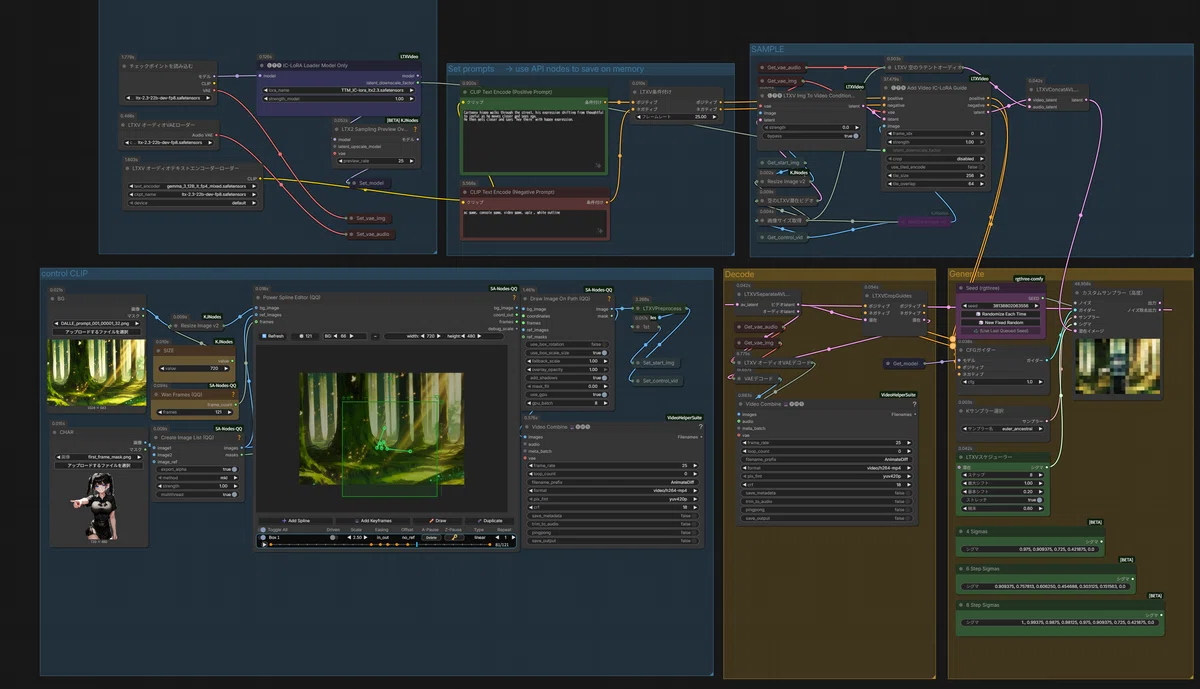1200x689 pixels.
Task: Click collapse dot of CLIP Text Encode Positive node
Action: [464, 92]
